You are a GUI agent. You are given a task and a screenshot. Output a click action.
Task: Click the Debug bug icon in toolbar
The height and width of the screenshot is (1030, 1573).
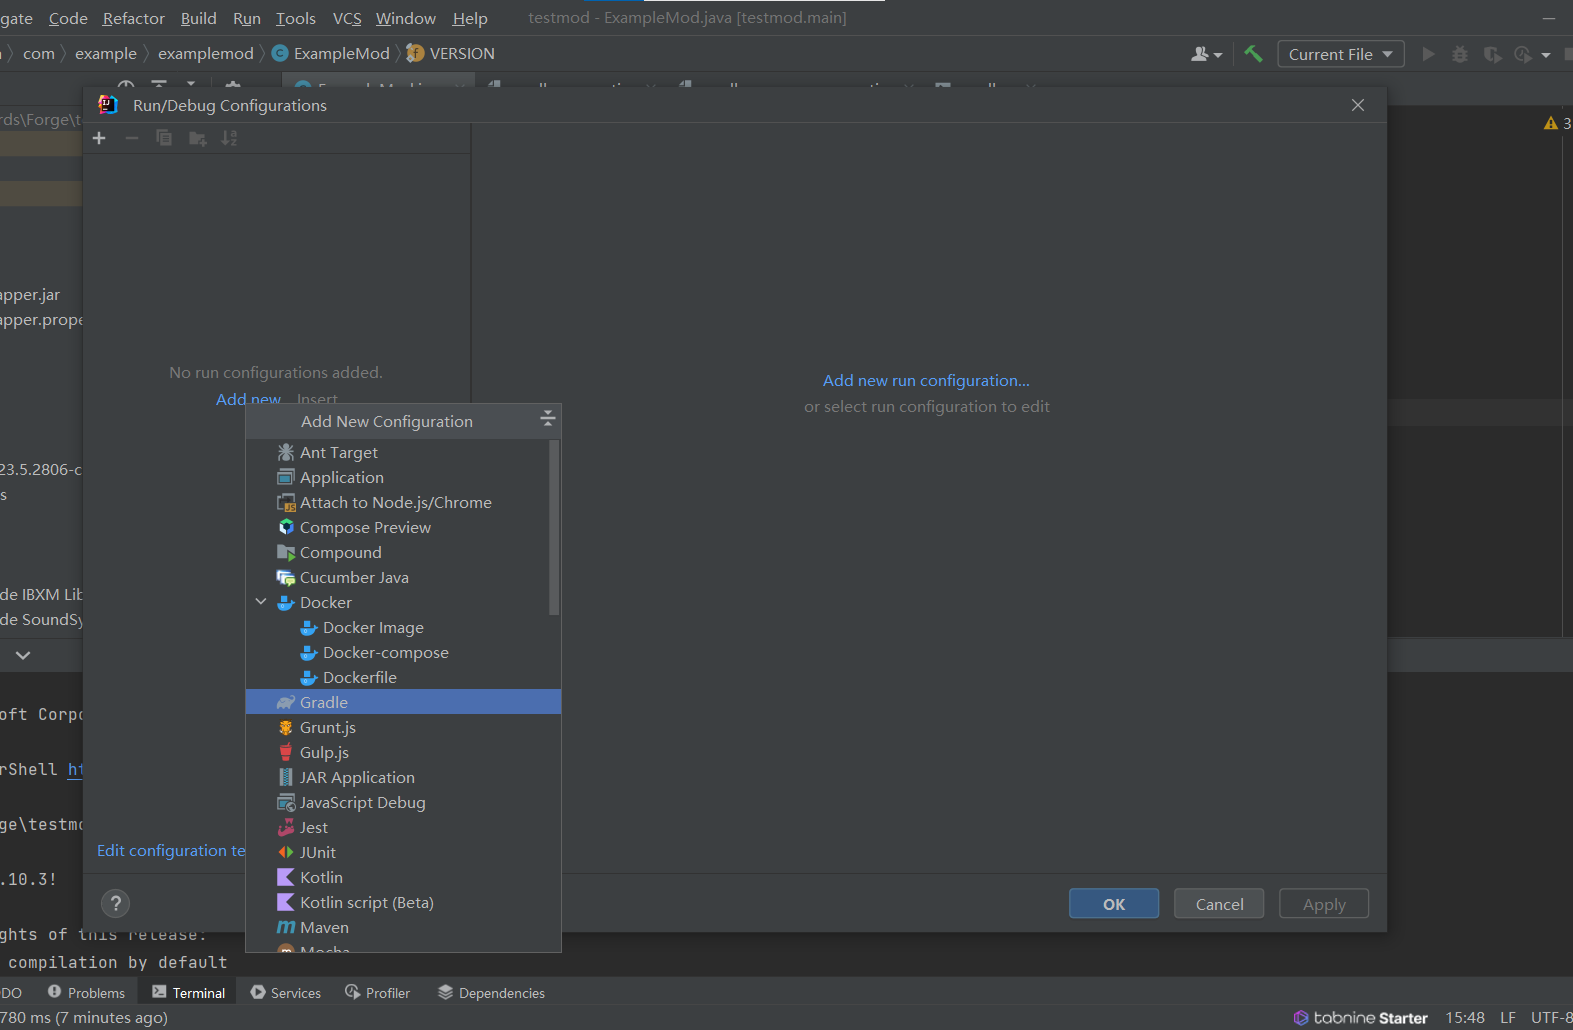click(x=1460, y=54)
